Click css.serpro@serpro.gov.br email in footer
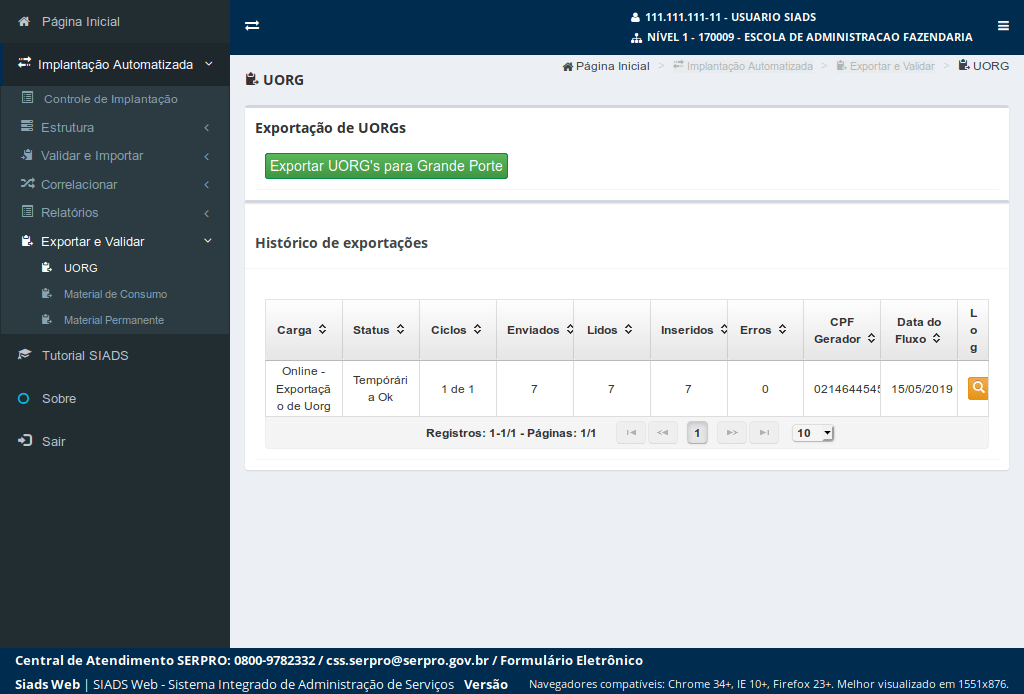The width and height of the screenshot is (1024, 694). click(x=408, y=660)
